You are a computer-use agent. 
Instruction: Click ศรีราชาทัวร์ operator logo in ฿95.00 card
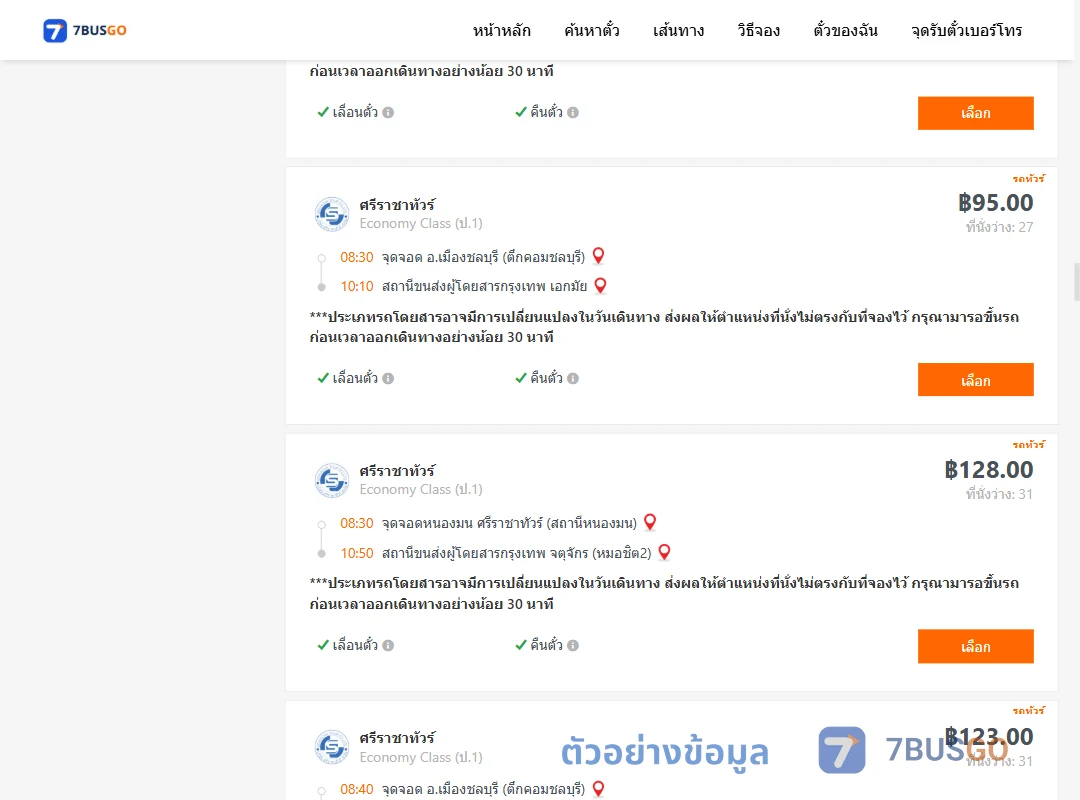click(332, 214)
